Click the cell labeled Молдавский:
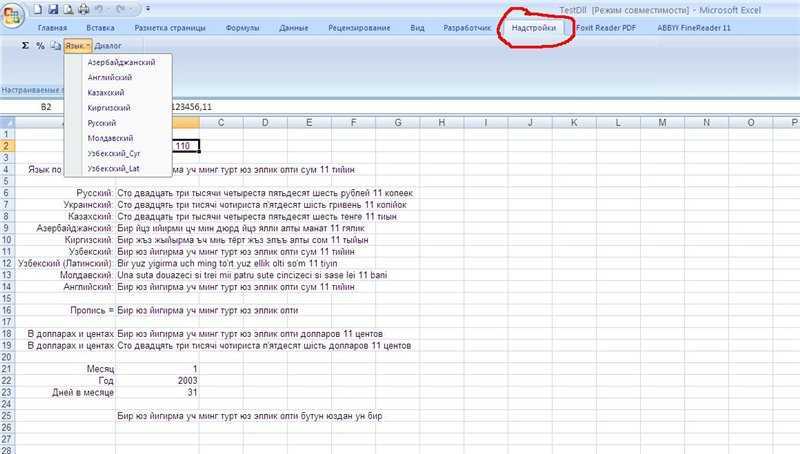Image resolution: width=800 pixels, height=454 pixels. (87, 275)
